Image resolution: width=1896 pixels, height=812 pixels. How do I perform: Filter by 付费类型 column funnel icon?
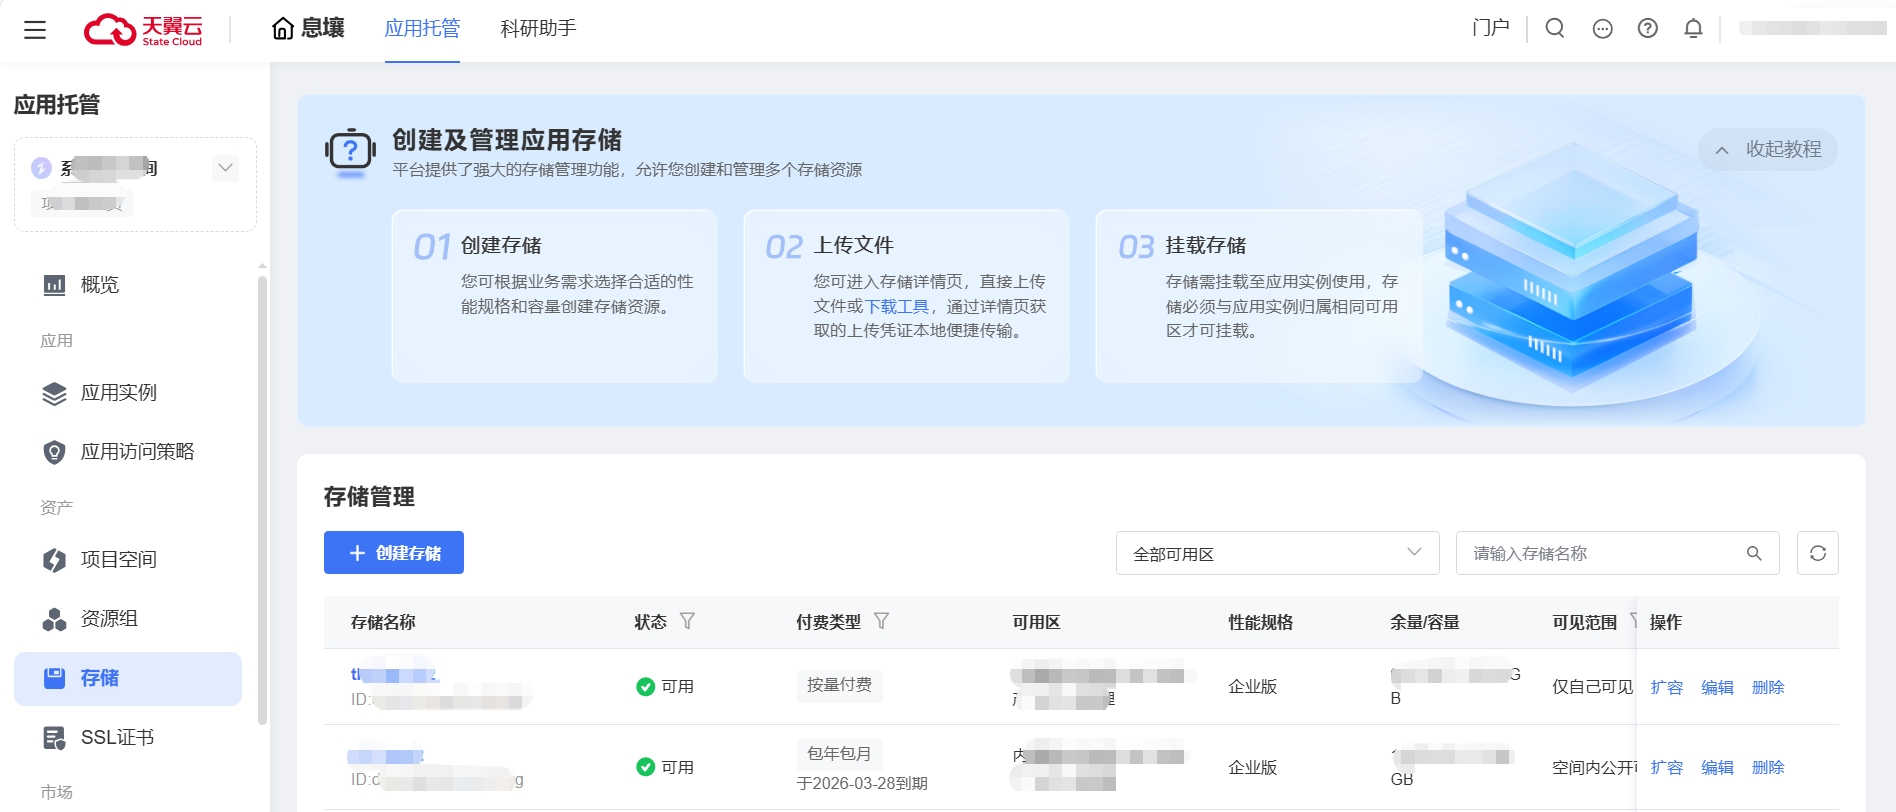pos(881,621)
